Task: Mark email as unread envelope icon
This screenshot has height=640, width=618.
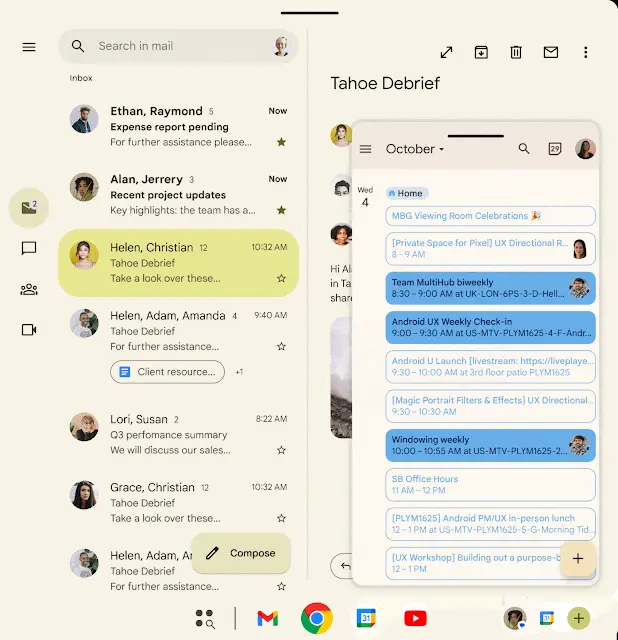Action: pyautogui.click(x=551, y=52)
